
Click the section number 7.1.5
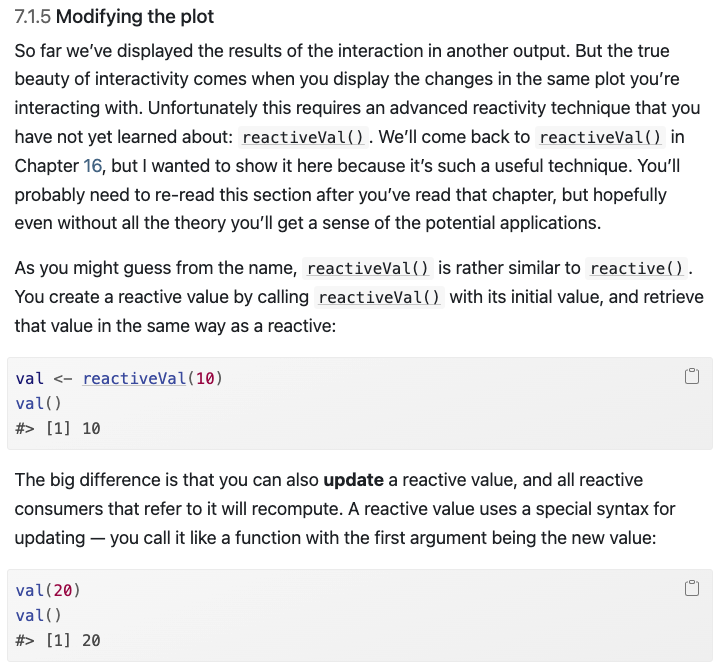click(33, 17)
